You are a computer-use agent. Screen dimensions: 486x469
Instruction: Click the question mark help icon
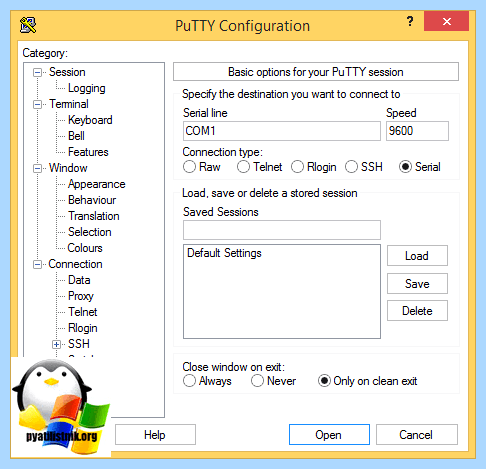(410, 22)
